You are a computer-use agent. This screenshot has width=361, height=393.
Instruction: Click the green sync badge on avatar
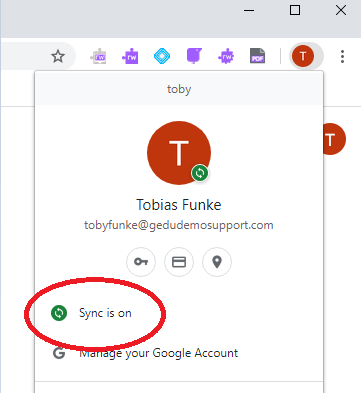tap(200, 173)
